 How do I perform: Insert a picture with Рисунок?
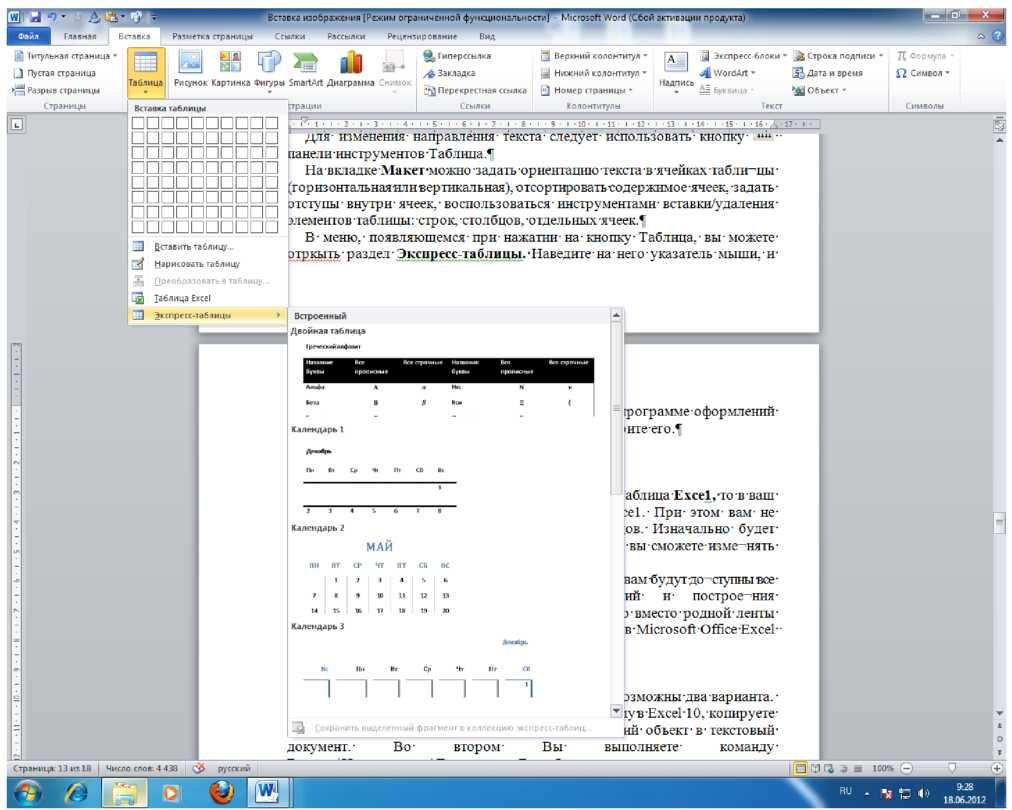point(190,70)
